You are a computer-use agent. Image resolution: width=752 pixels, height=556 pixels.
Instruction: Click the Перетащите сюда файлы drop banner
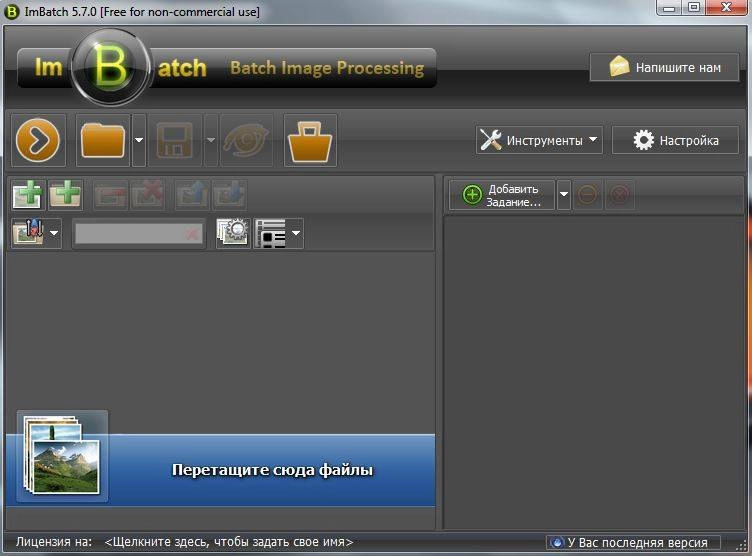(221, 470)
